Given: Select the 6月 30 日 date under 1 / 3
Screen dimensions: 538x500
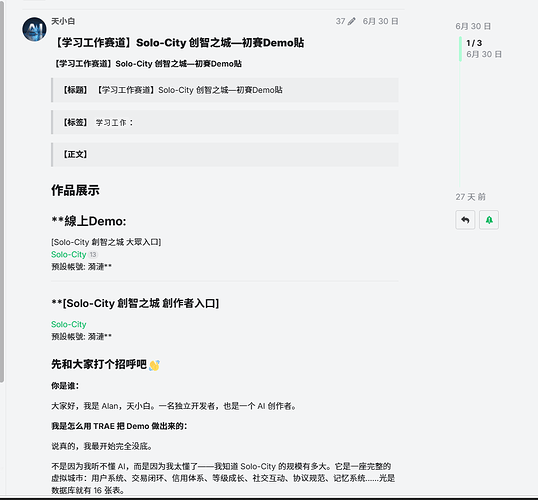Looking at the screenshot, I should [x=484, y=54].
